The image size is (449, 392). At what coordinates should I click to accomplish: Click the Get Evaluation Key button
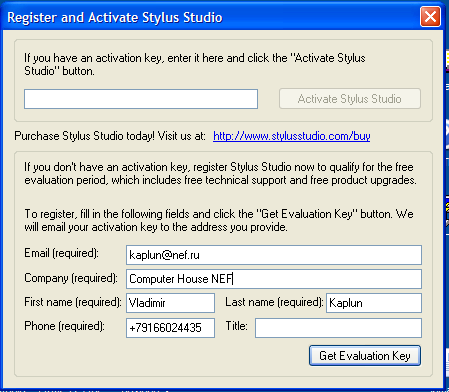click(x=365, y=356)
